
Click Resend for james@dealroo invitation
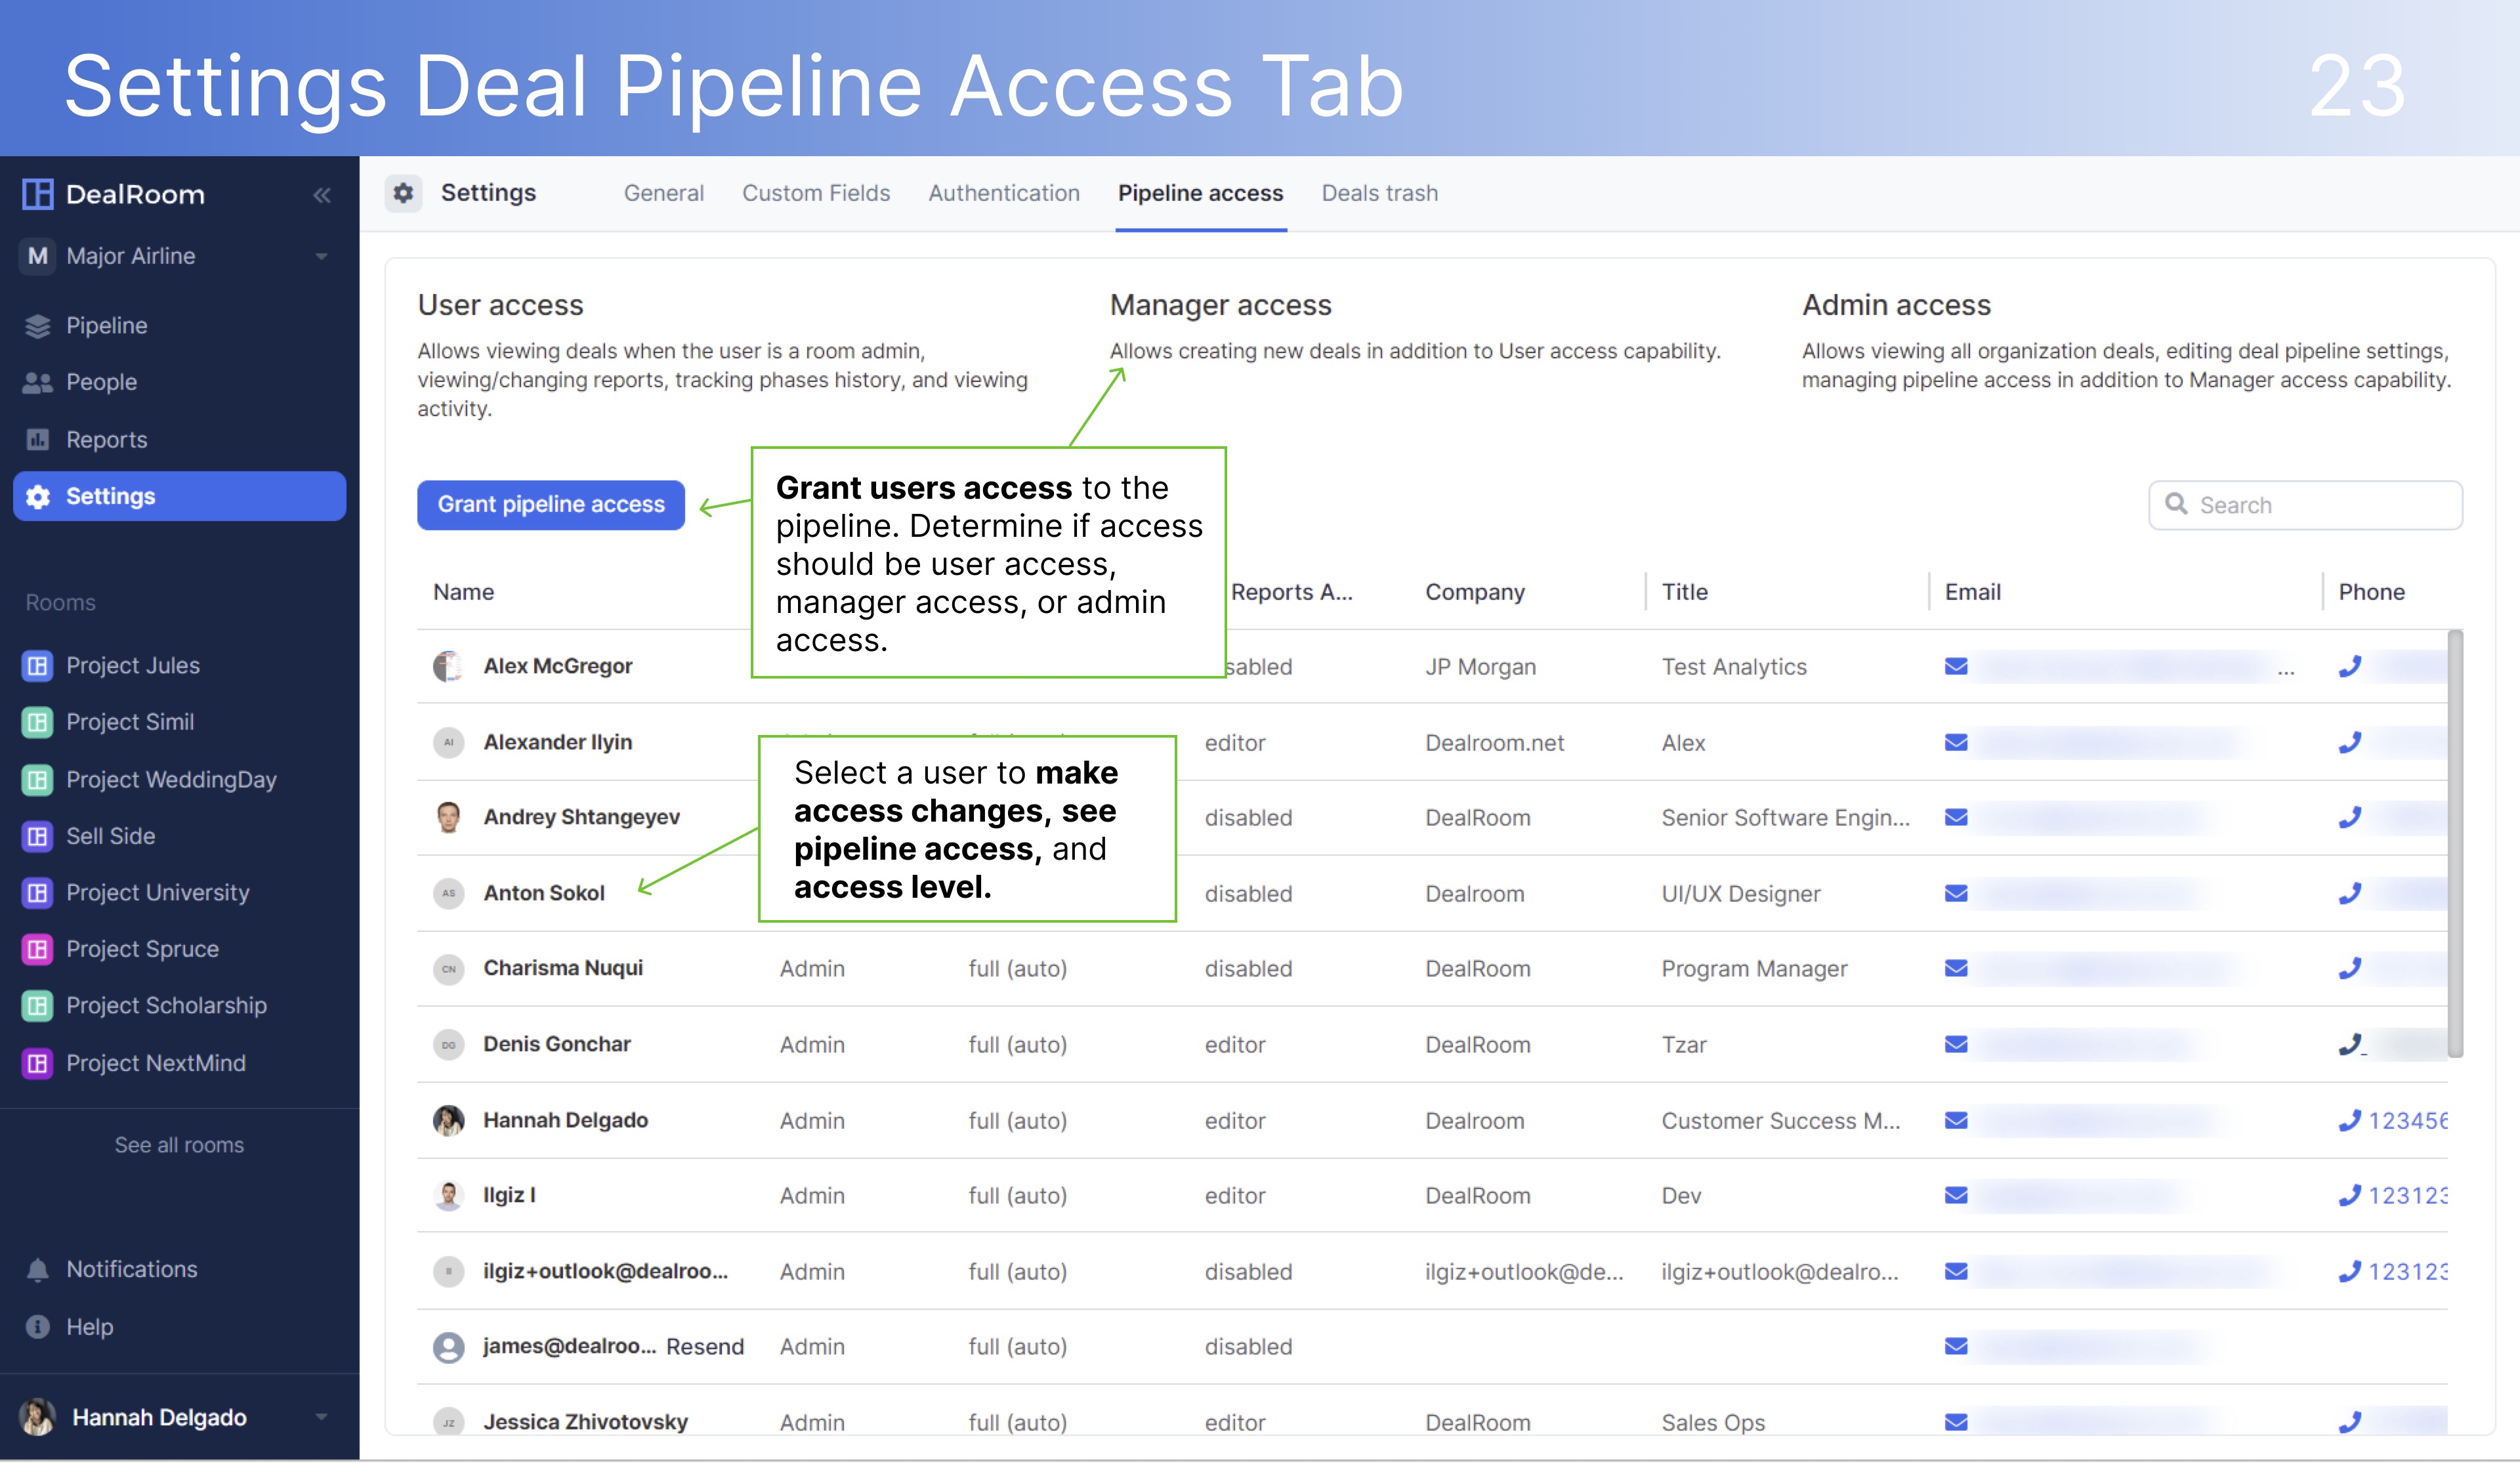(706, 1346)
